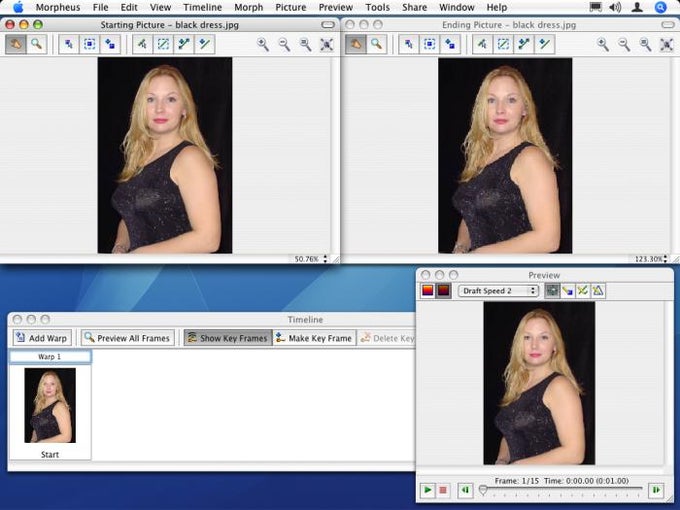
Task: Open the Picture menu
Action: tap(291, 7)
